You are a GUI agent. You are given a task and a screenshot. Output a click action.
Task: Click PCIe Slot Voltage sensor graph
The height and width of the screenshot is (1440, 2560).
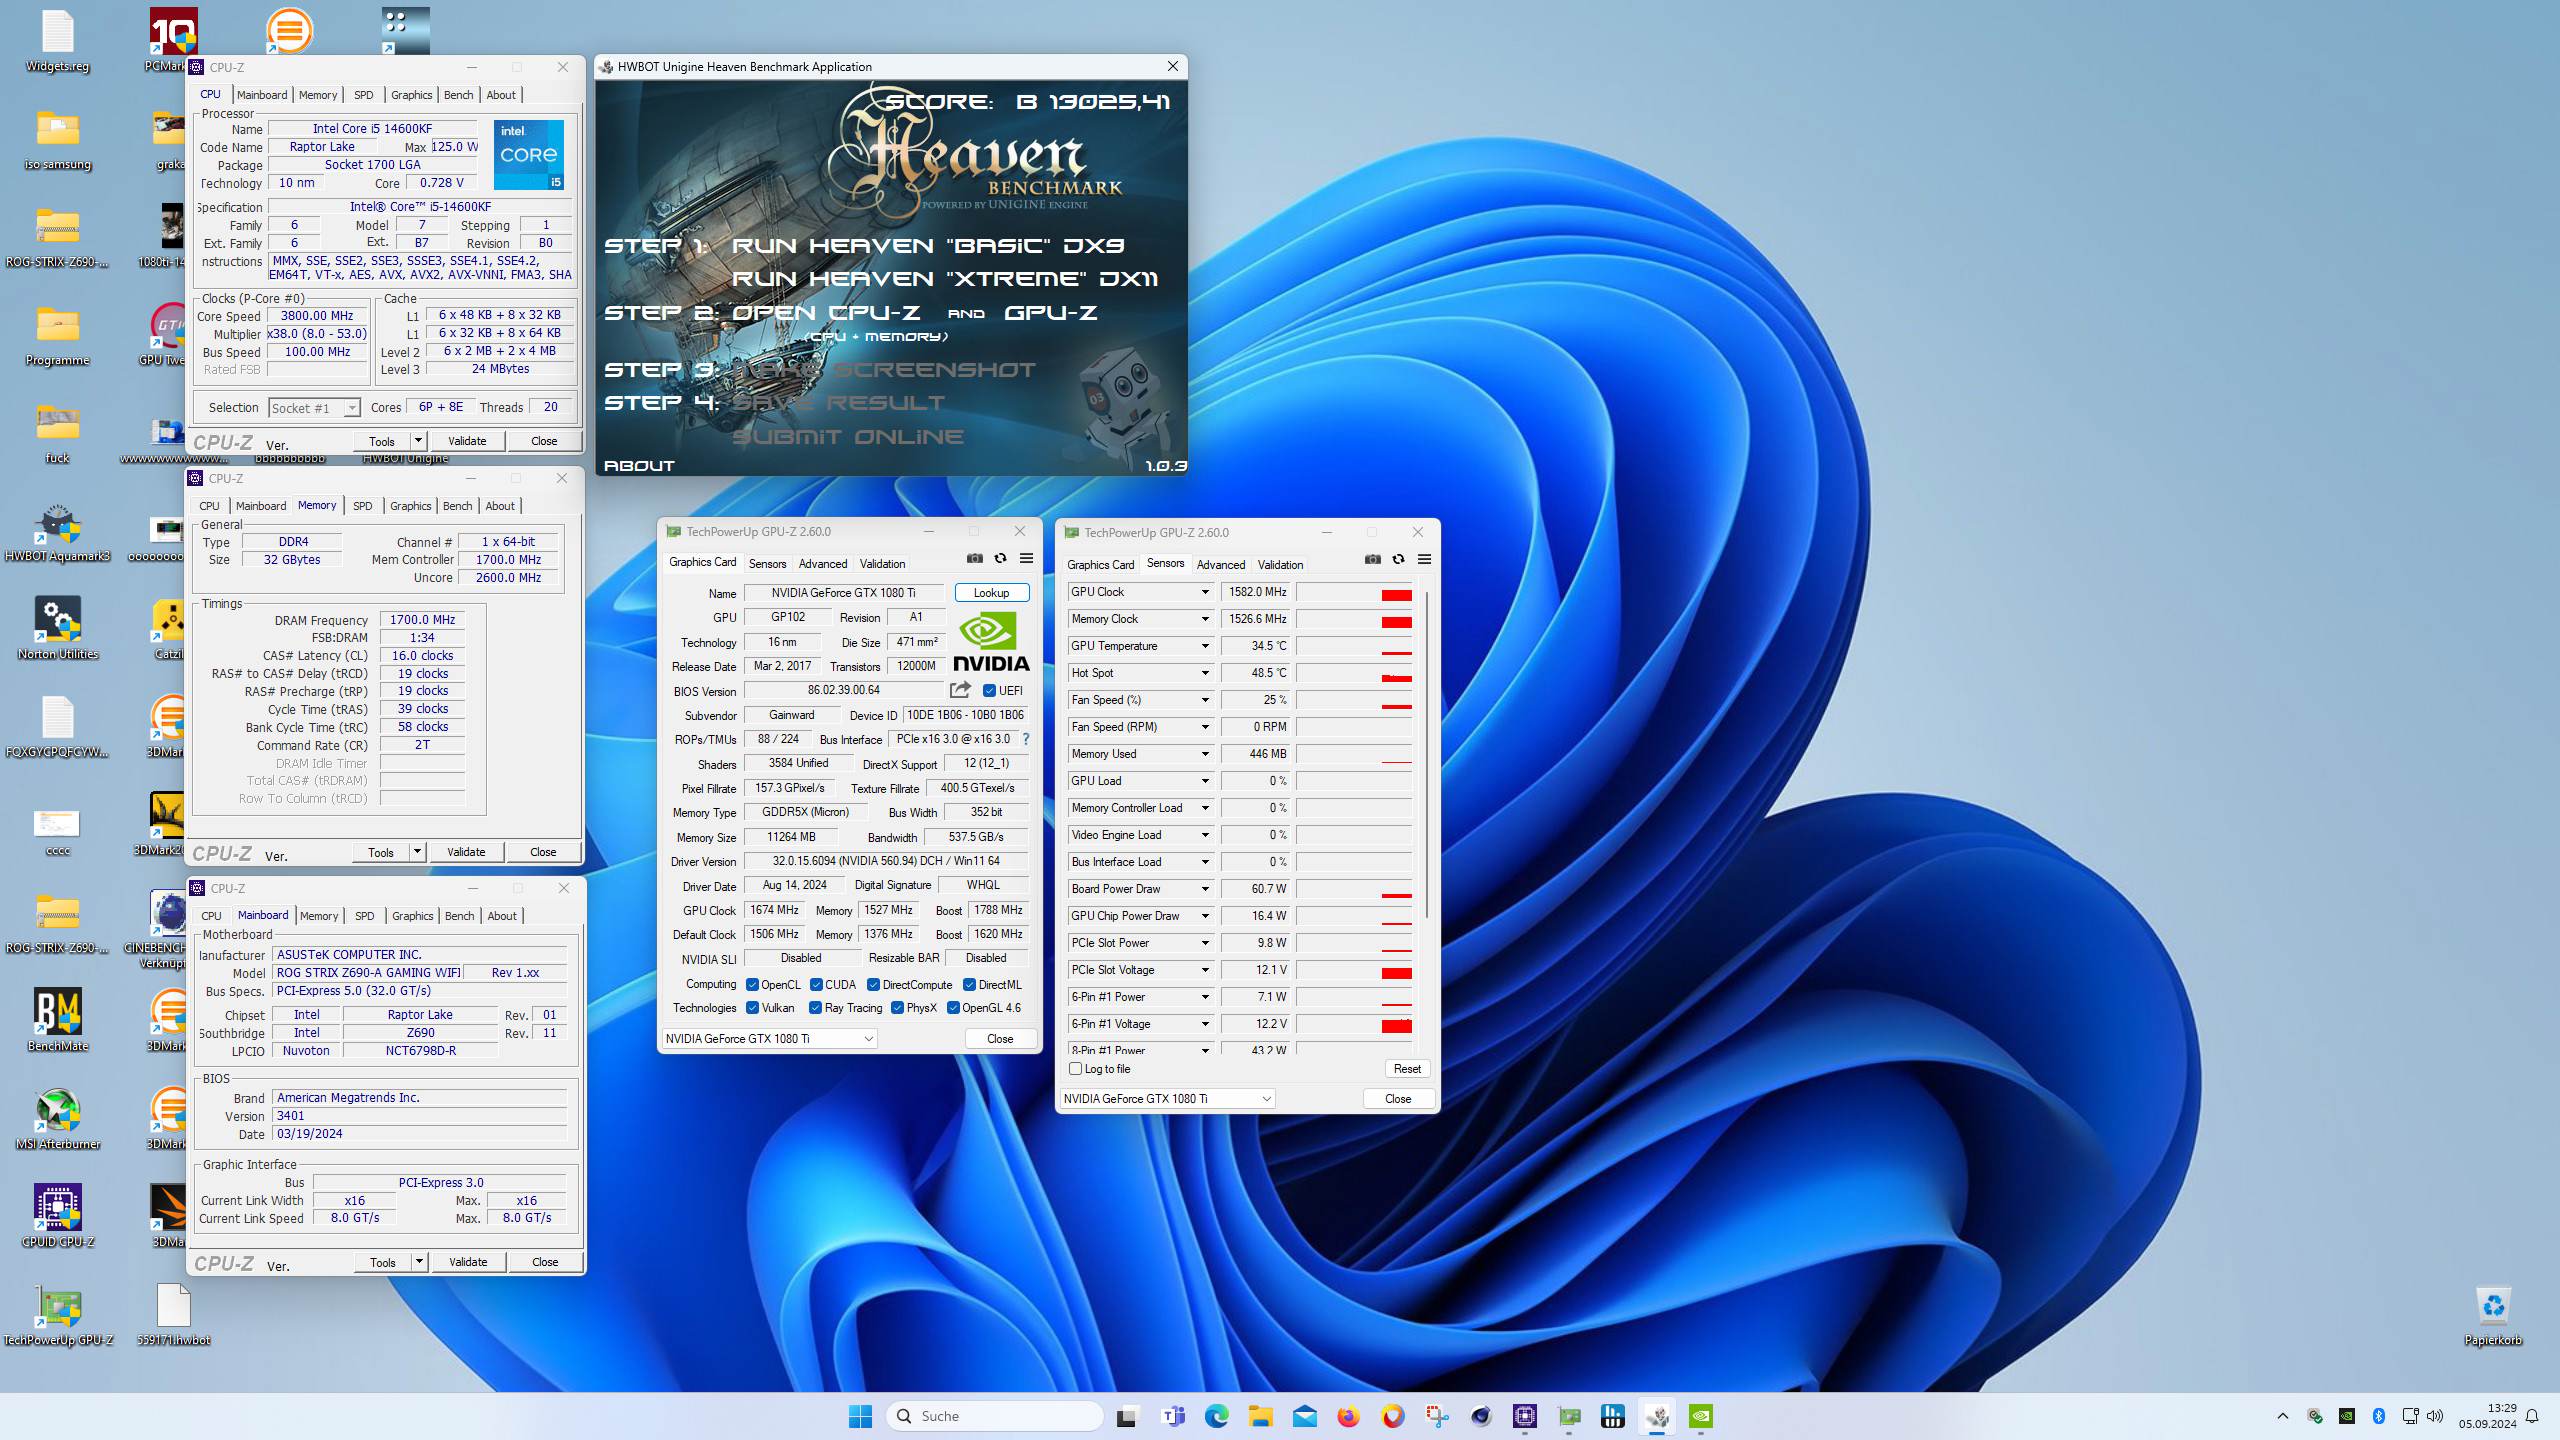pos(1355,970)
